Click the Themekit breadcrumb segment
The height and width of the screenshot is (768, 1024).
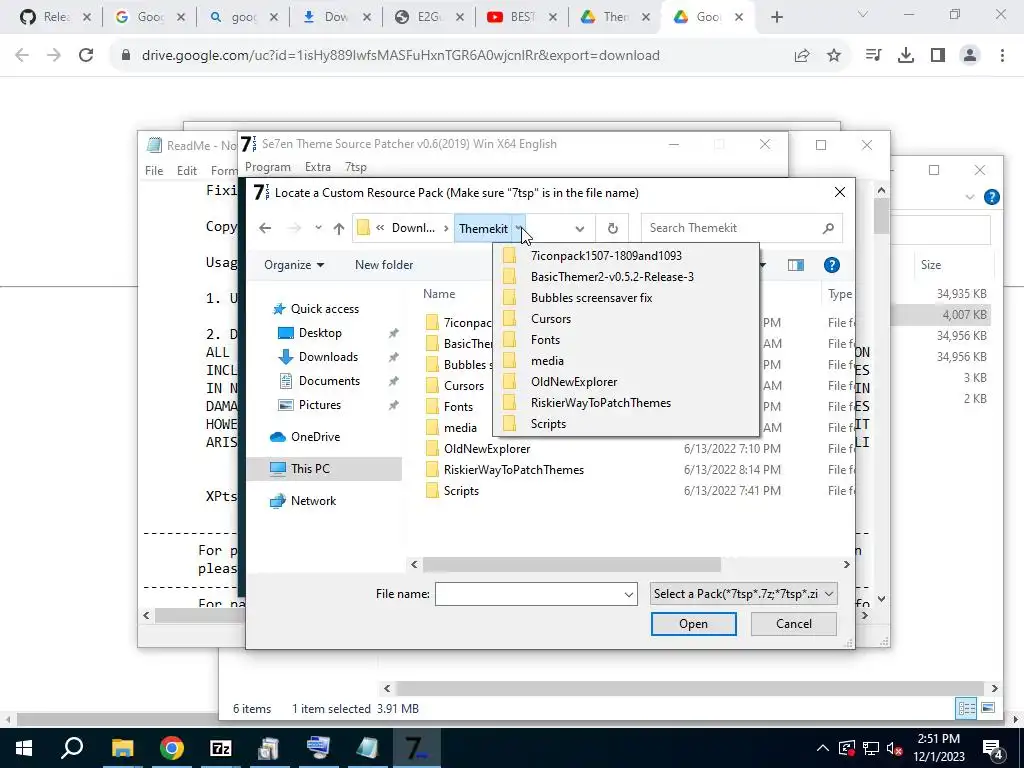click(x=483, y=229)
